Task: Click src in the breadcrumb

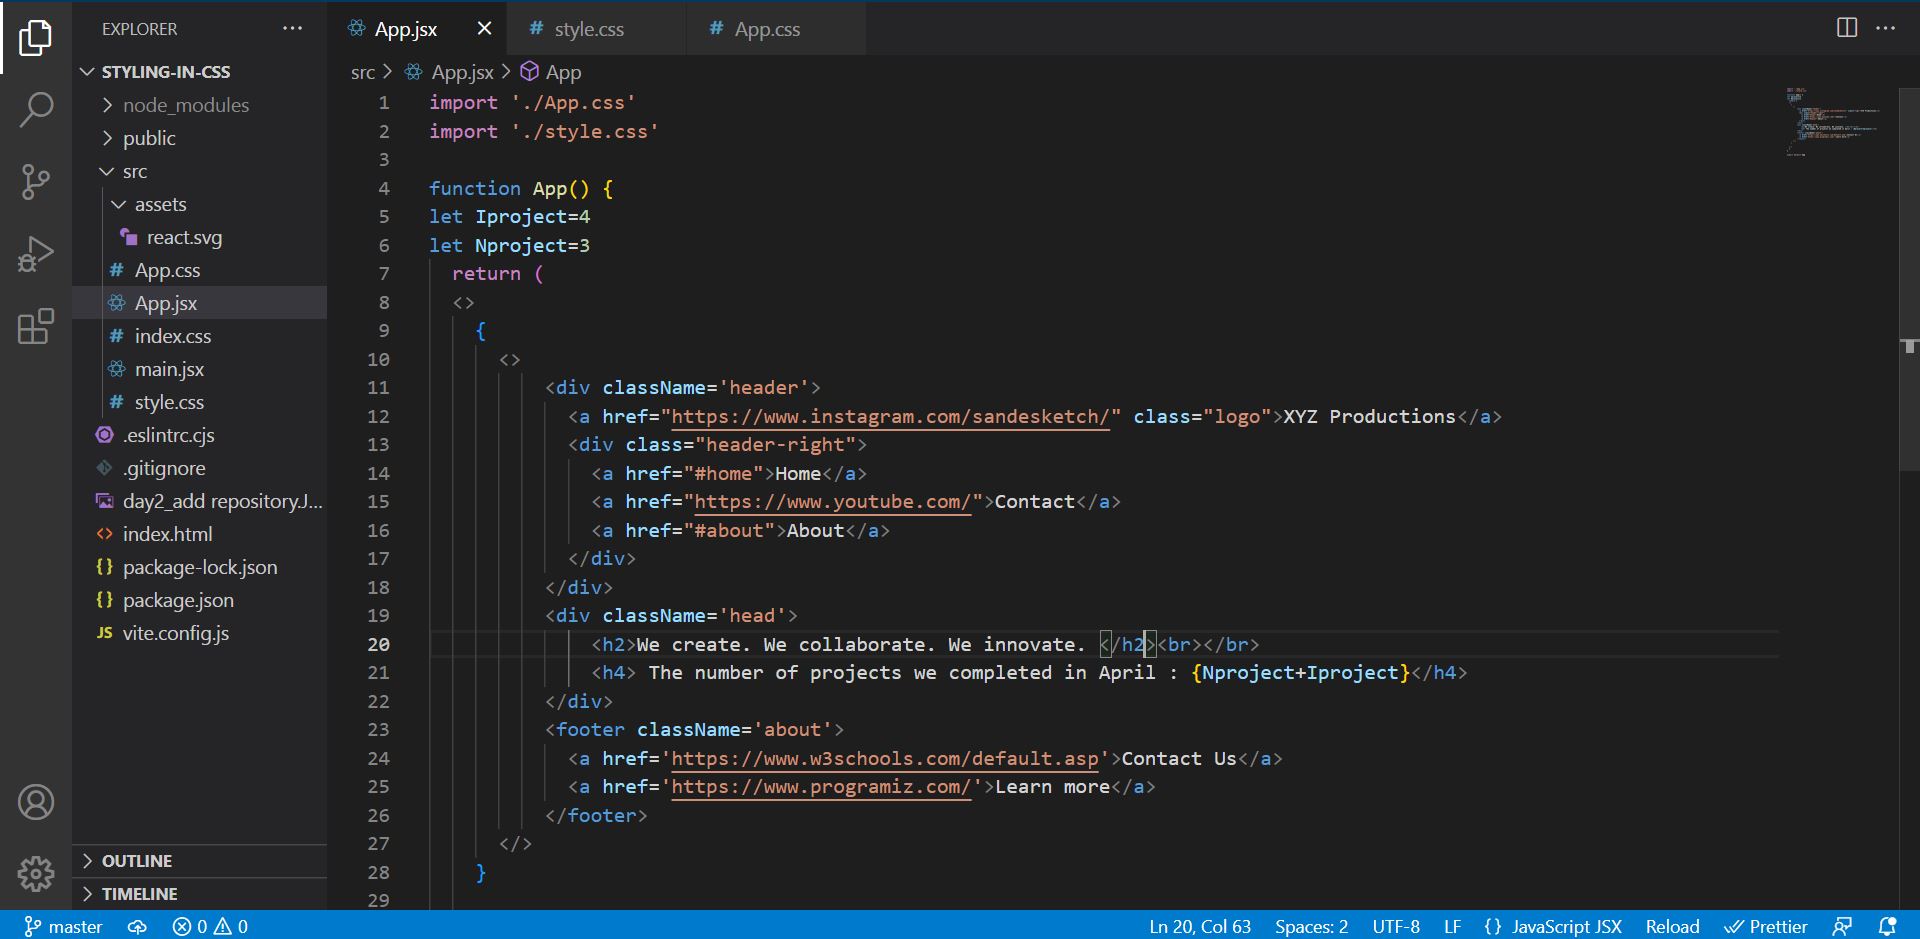Action: pos(363,72)
